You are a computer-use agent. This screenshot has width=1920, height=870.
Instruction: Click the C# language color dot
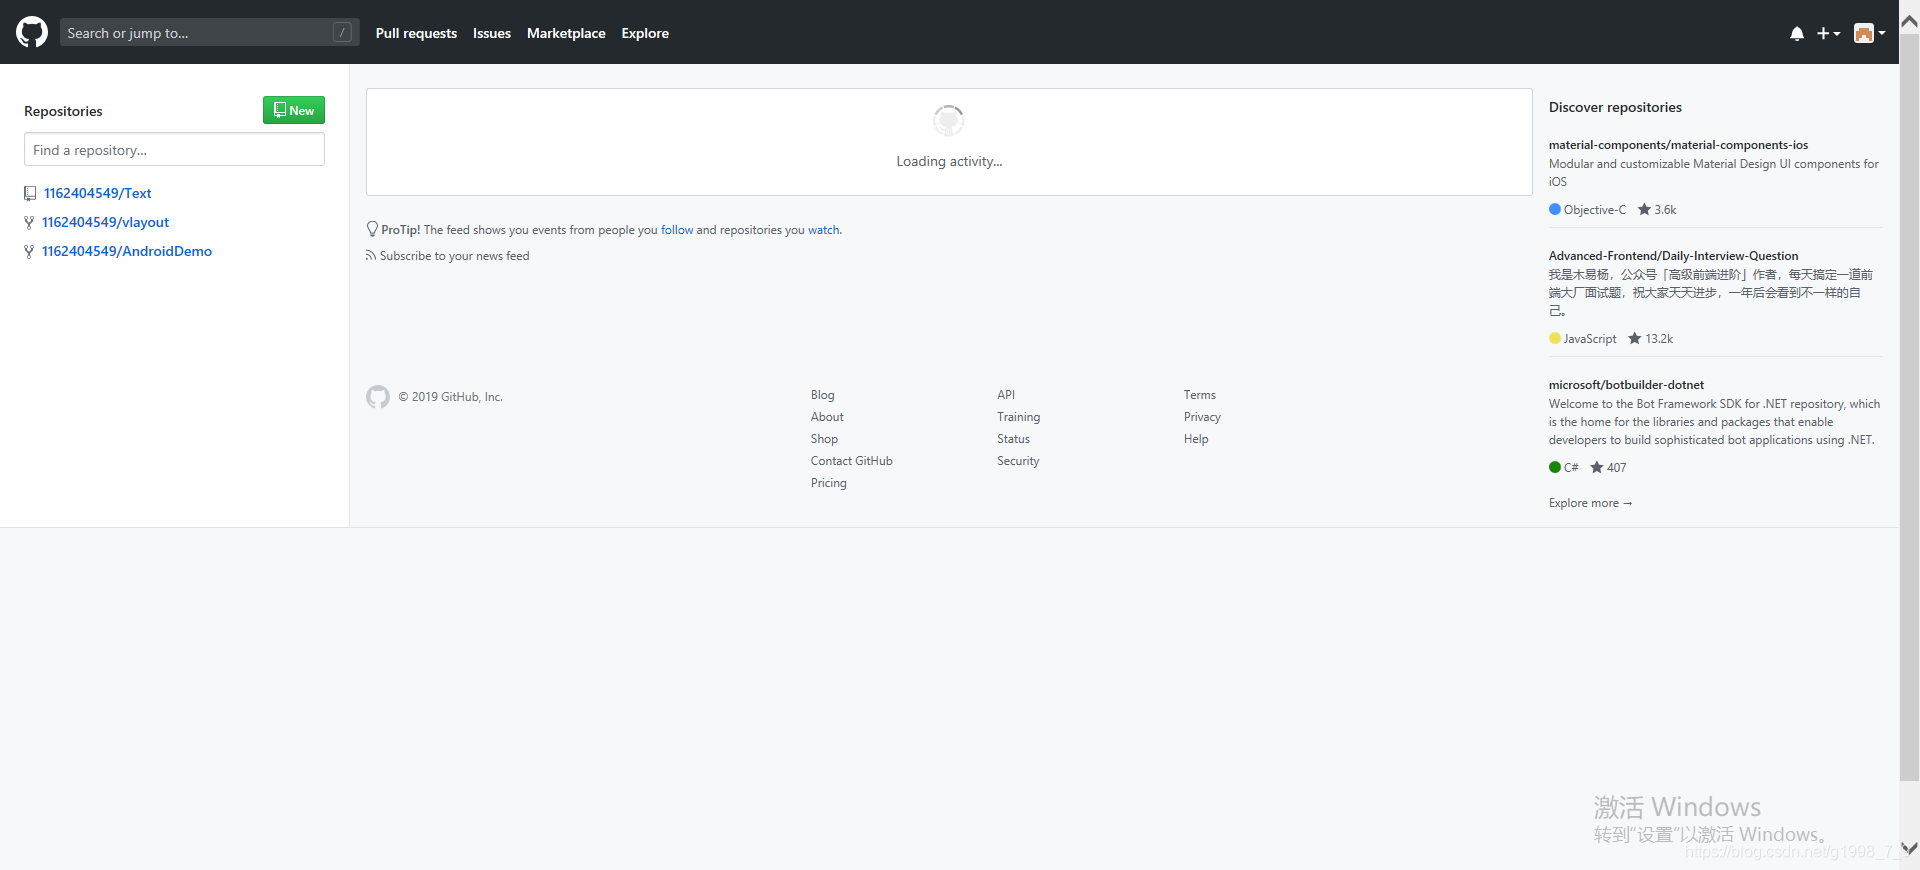[x=1555, y=467]
